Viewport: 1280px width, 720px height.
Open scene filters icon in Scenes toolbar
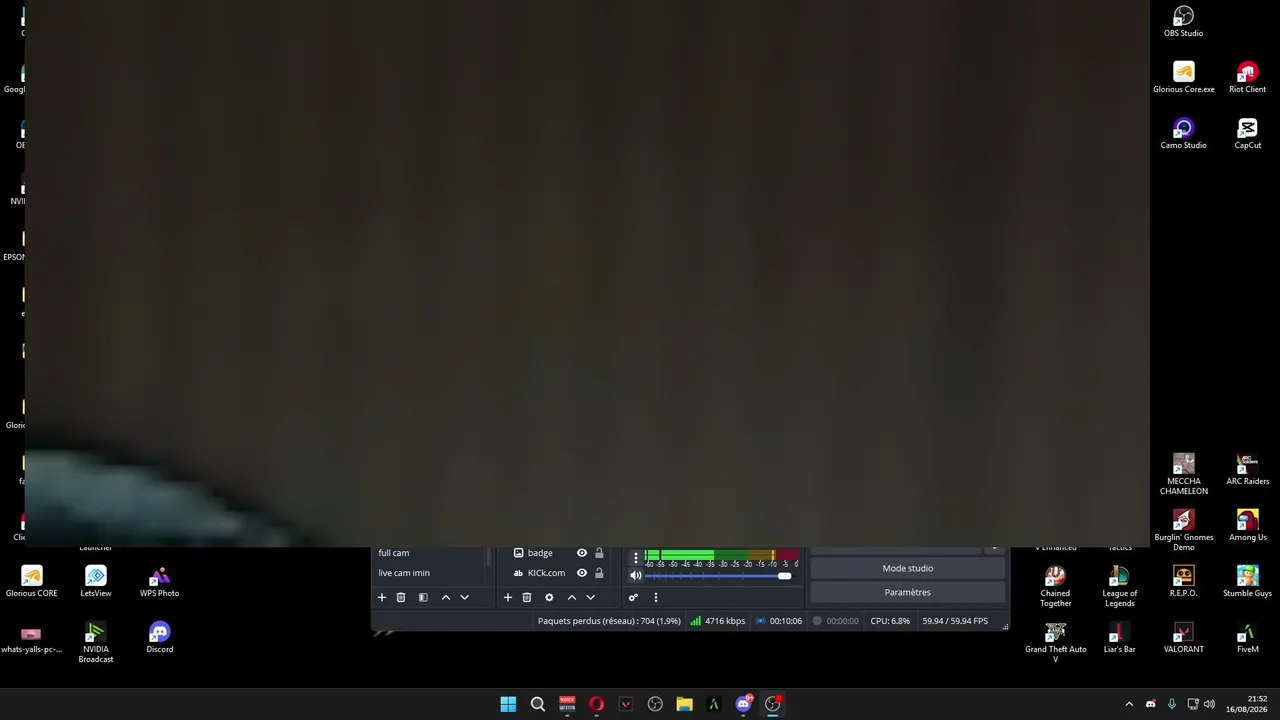423,597
